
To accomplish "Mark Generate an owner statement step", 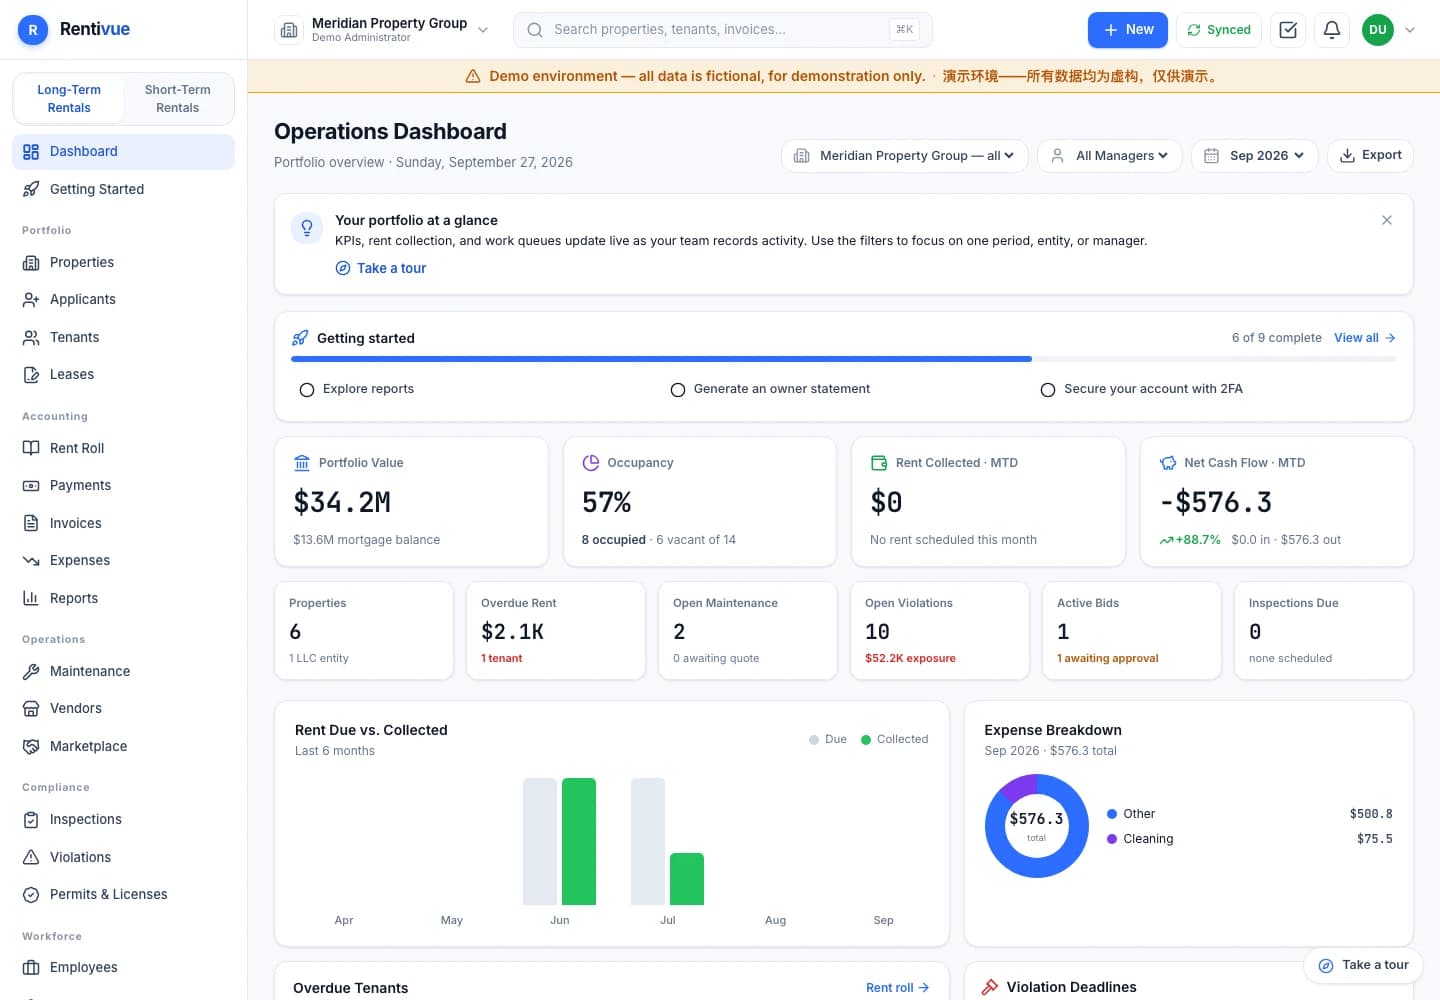I will pos(678,390).
